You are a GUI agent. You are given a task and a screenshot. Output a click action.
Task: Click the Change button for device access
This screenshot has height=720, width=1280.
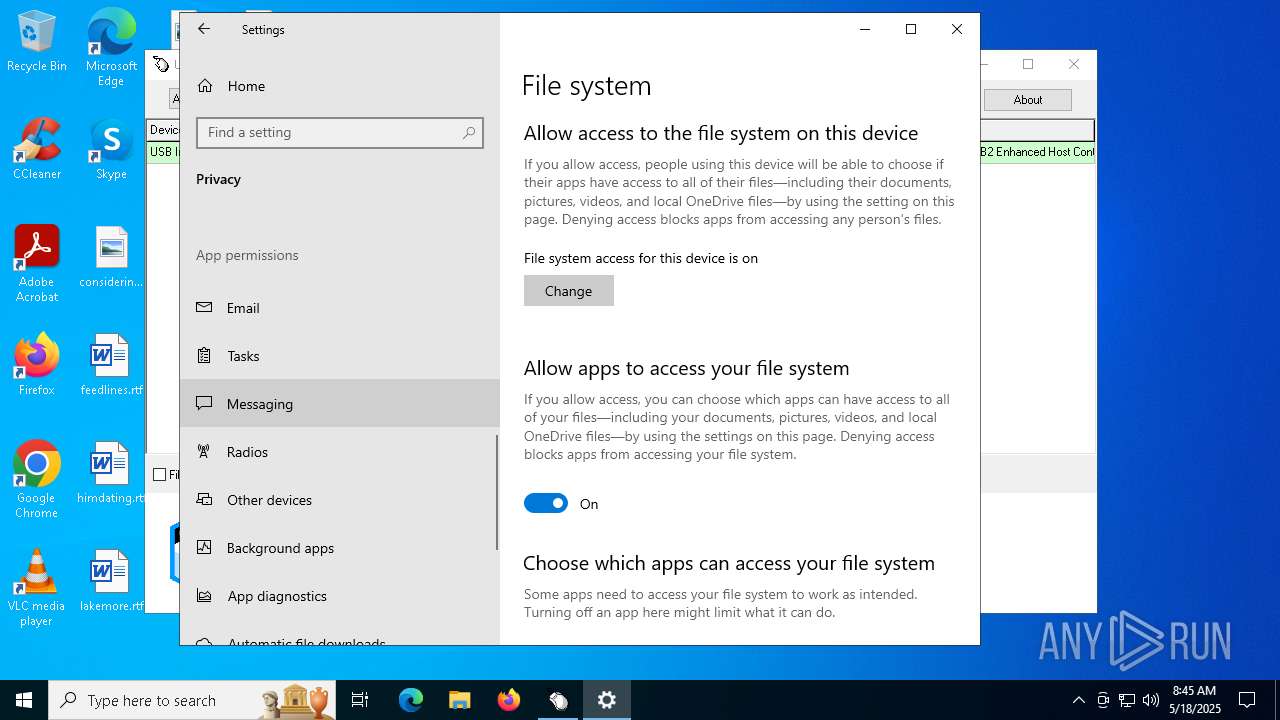point(569,291)
